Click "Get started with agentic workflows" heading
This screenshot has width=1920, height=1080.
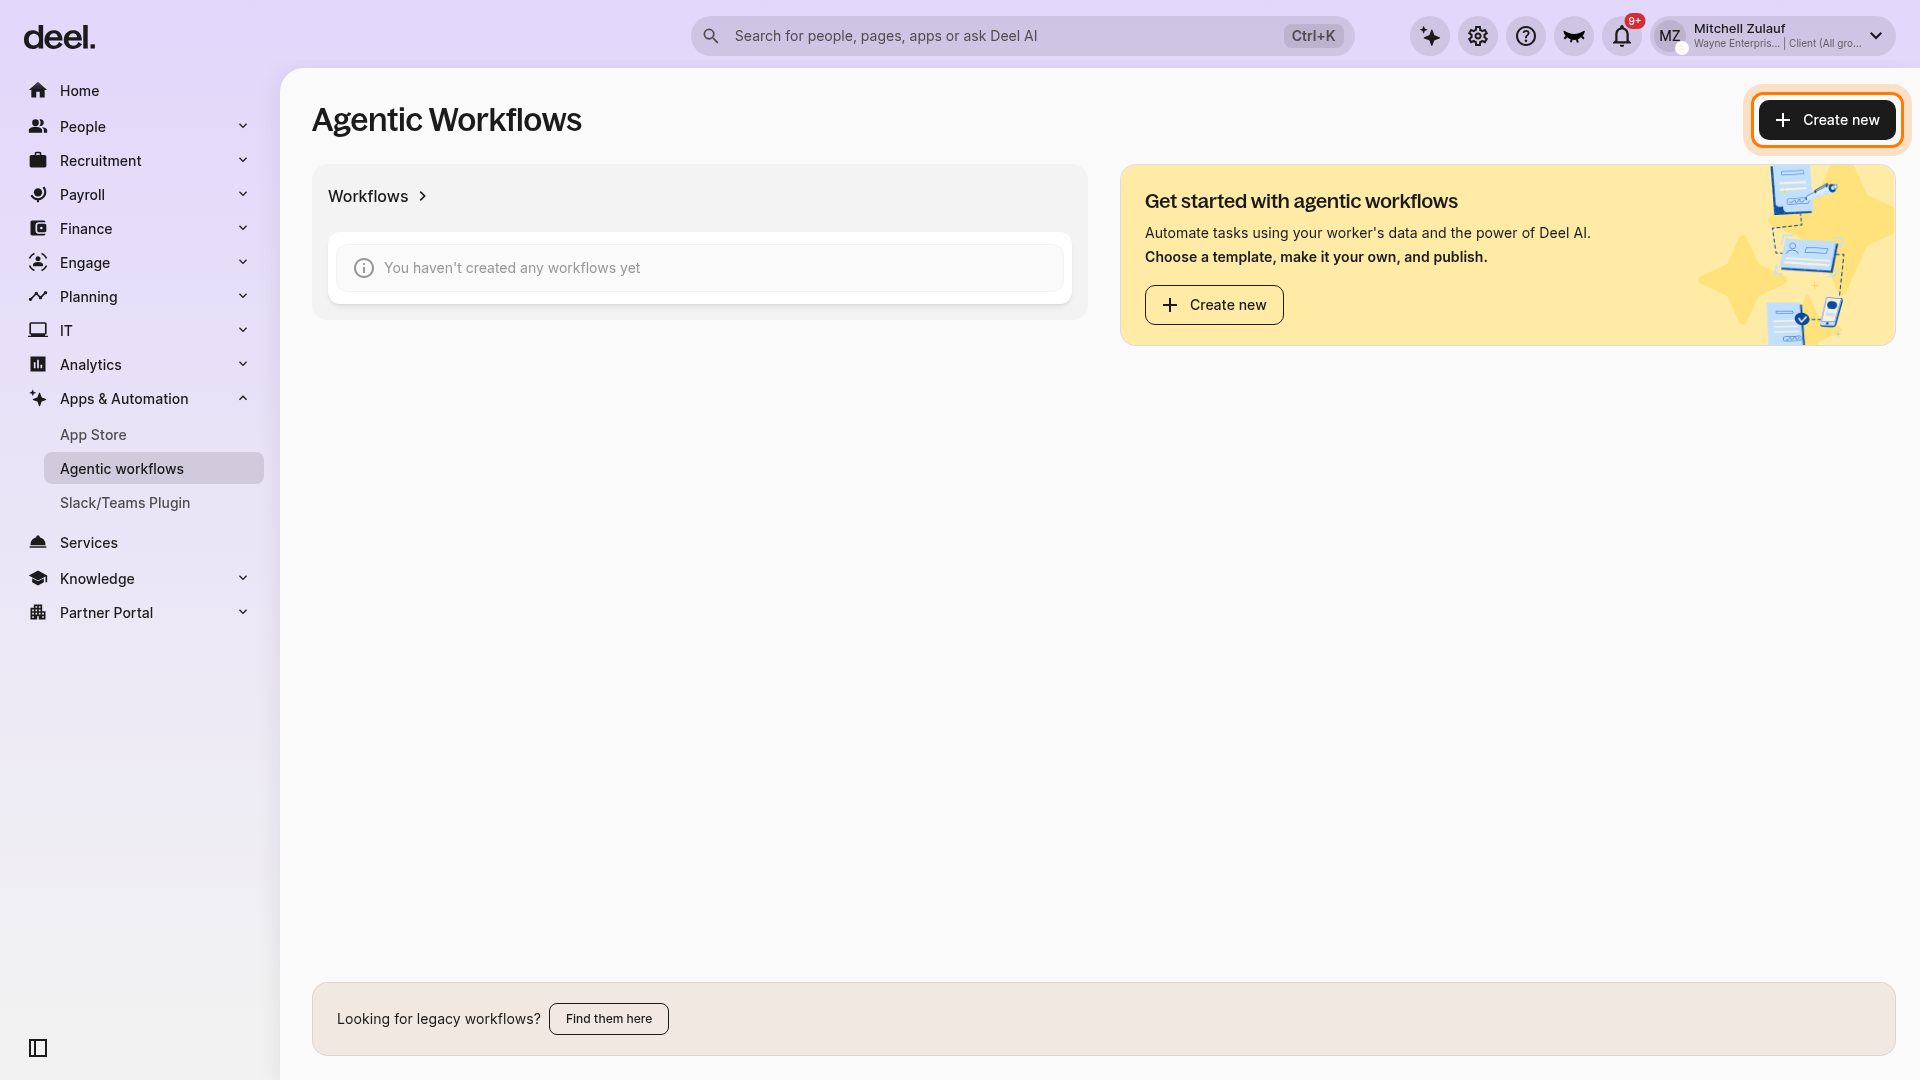pyautogui.click(x=1301, y=201)
